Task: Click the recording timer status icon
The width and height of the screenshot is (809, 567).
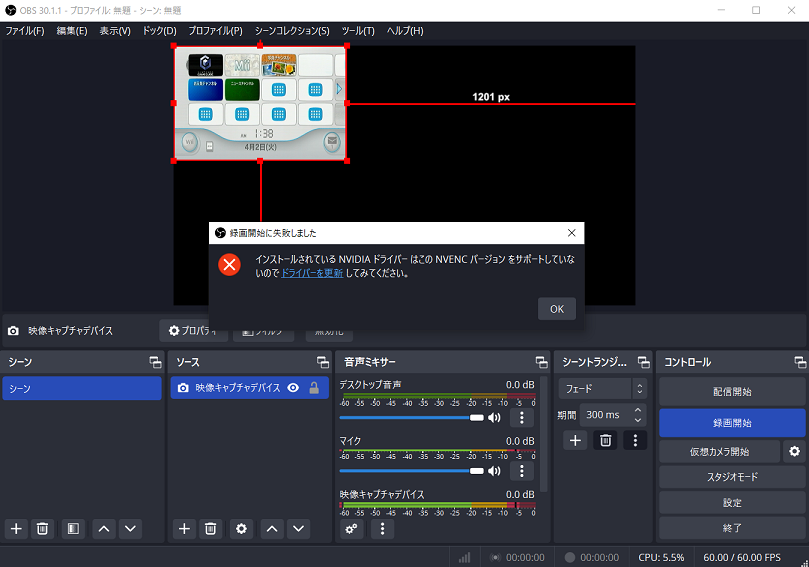Action: coord(570,558)
